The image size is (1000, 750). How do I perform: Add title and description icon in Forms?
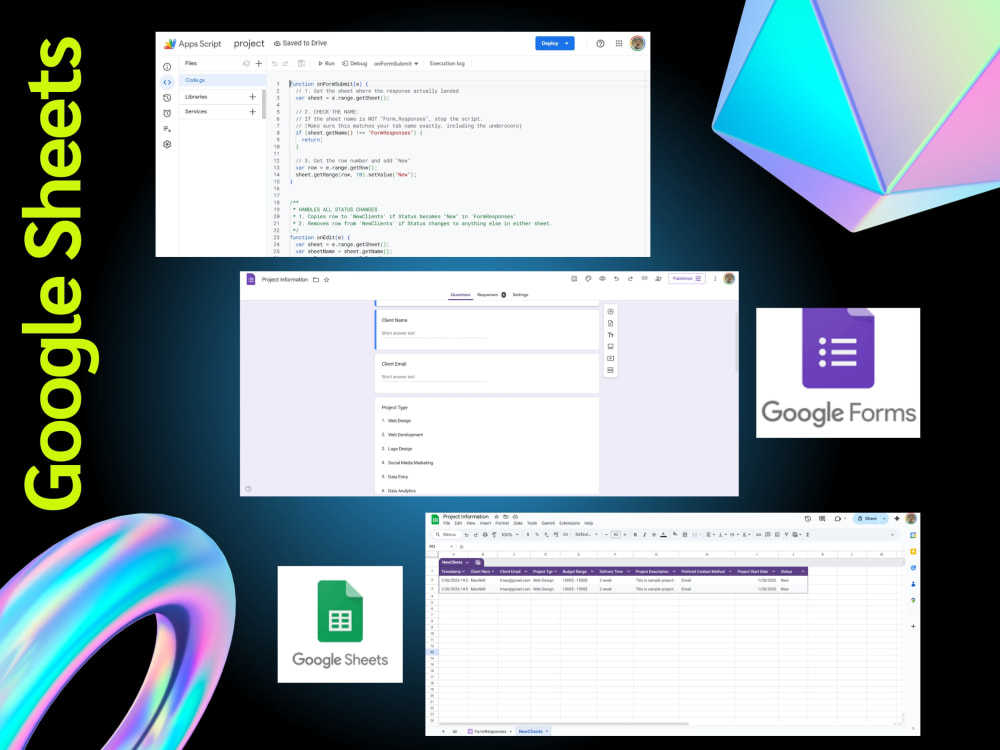pos(610,335)
